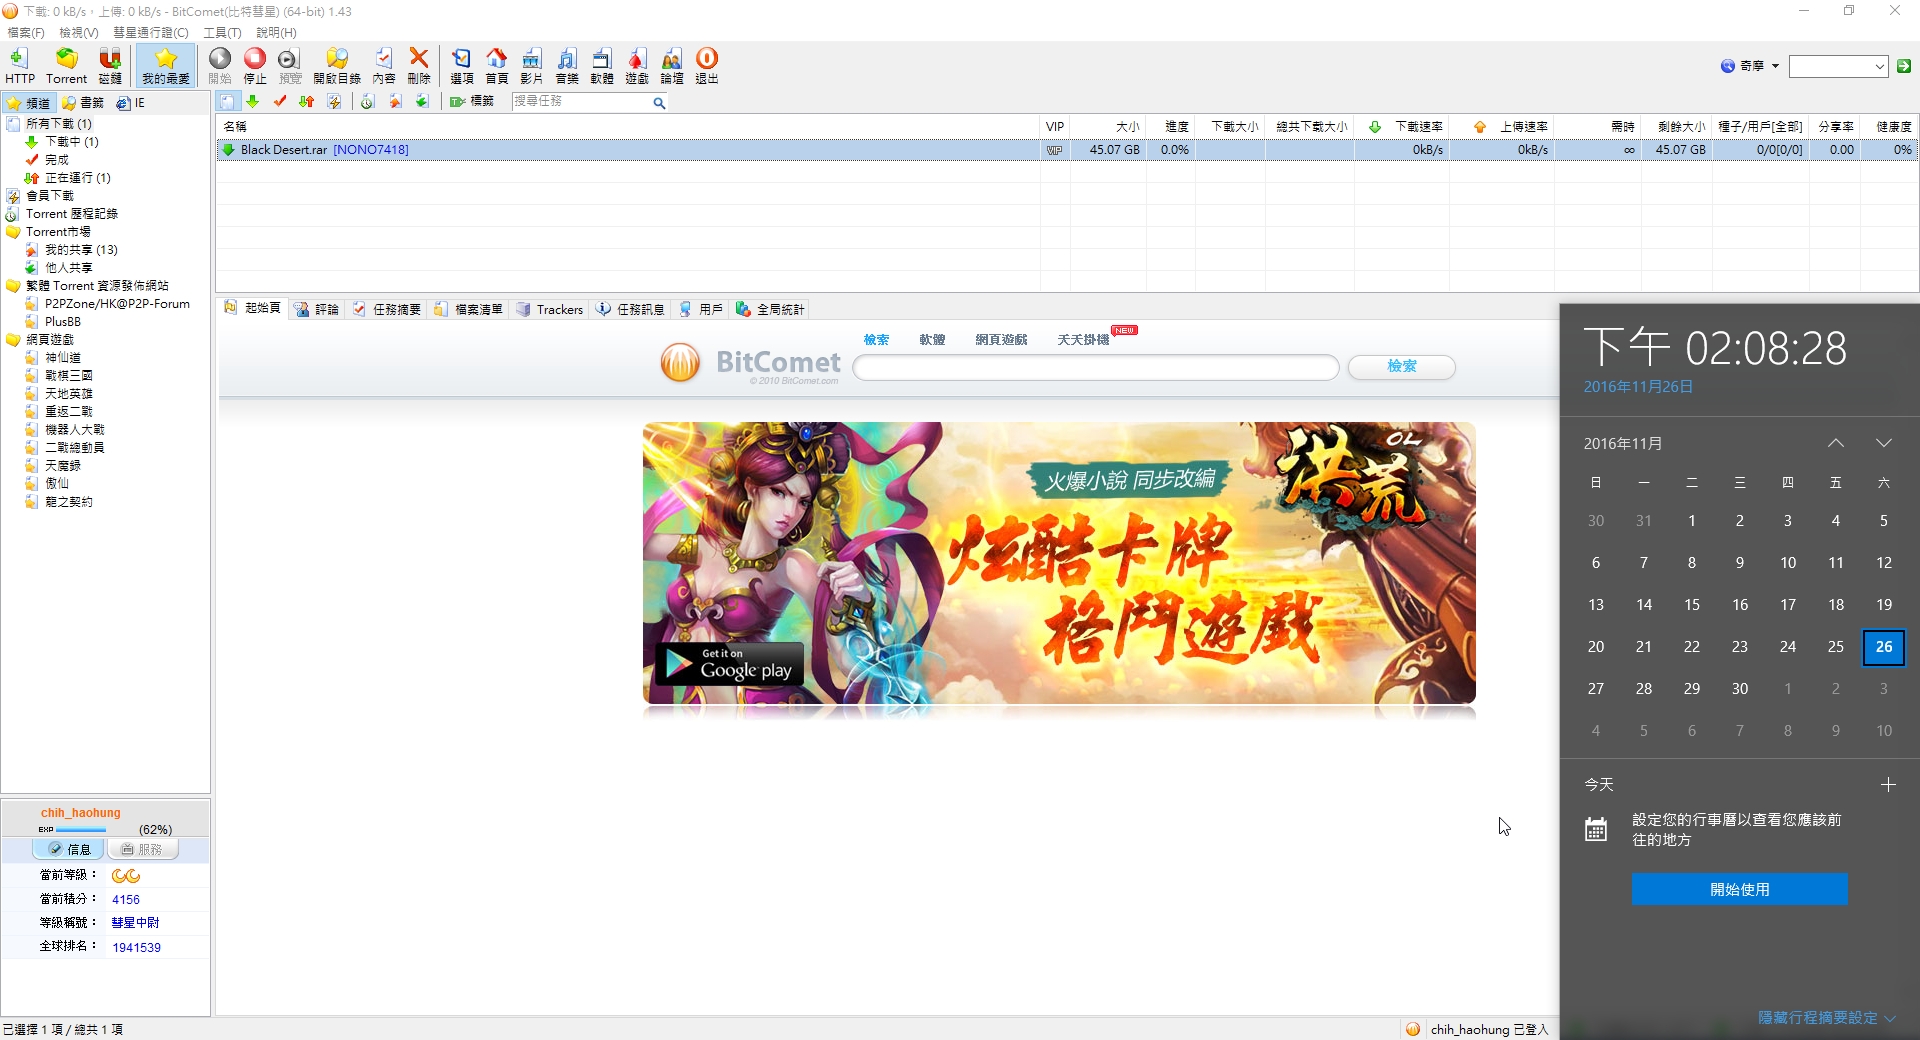Open a Torrent file via toolbar
The height and width of the screenshot is (1040, 1920).
point(66,66)
